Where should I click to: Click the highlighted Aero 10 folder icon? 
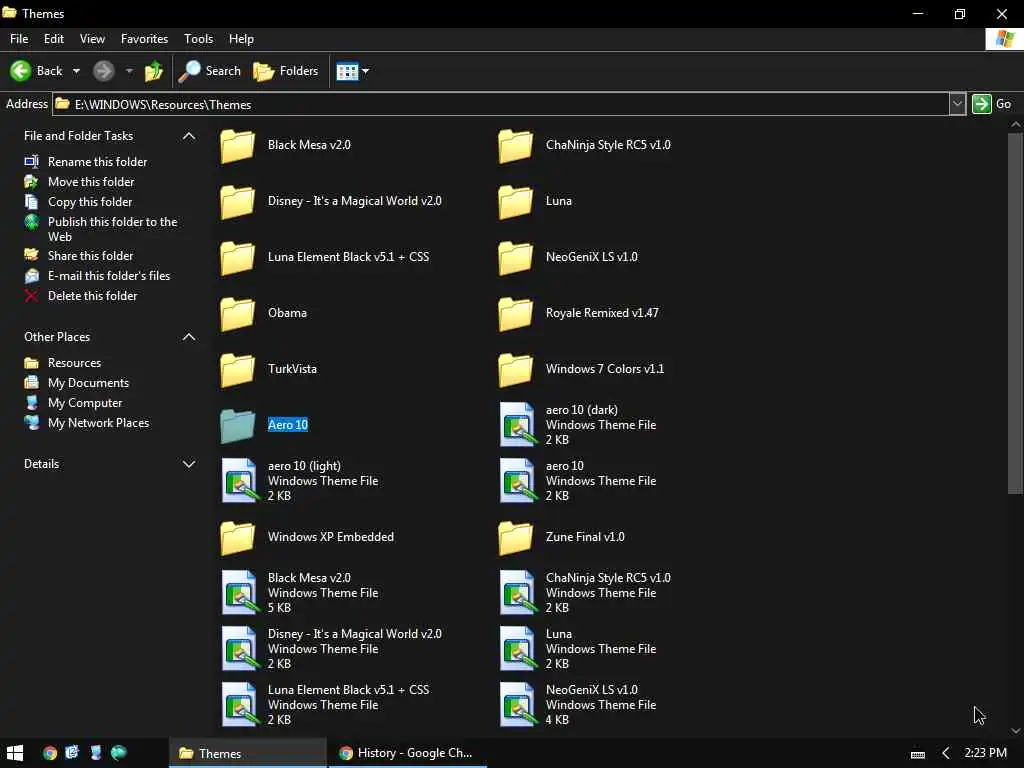pos(237,426)
